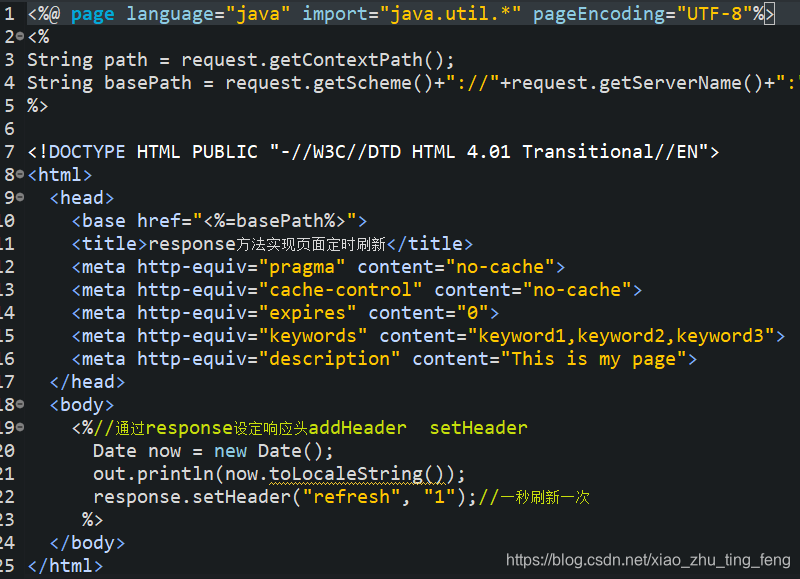Image resolution: width=800 pixels, height=579 pixels.
Task: Click the Date now = new Date() statement
Action: [213, 451]
